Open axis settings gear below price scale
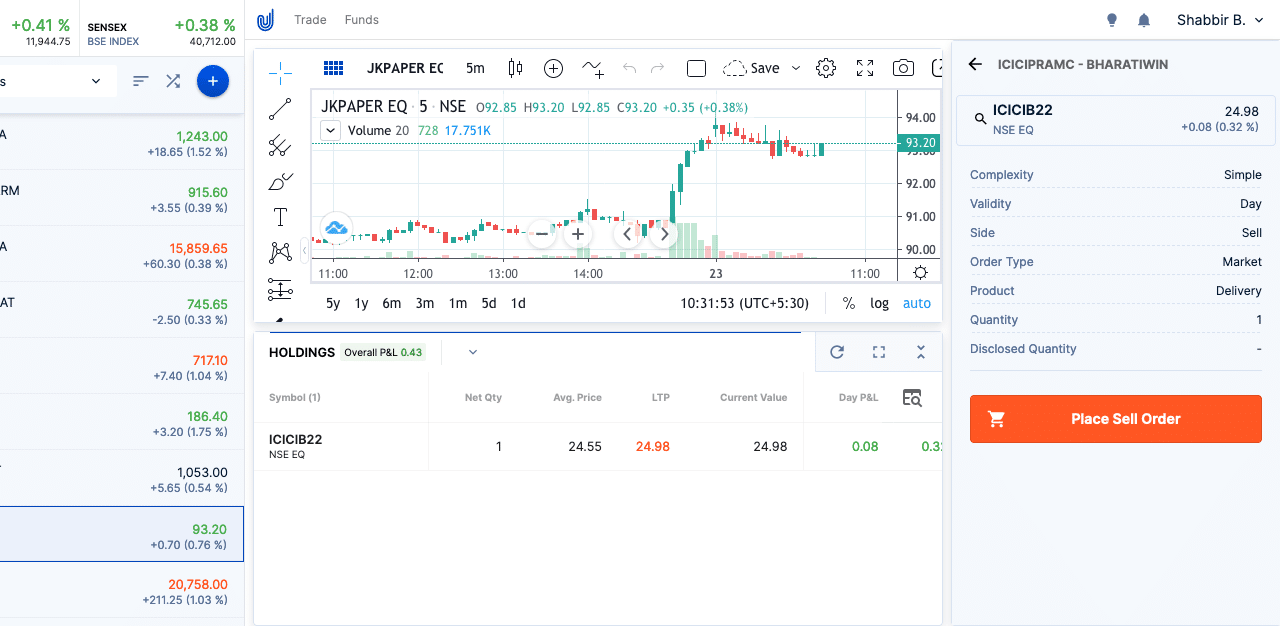This screenshot has width=1280, height=626. [920, 273]
